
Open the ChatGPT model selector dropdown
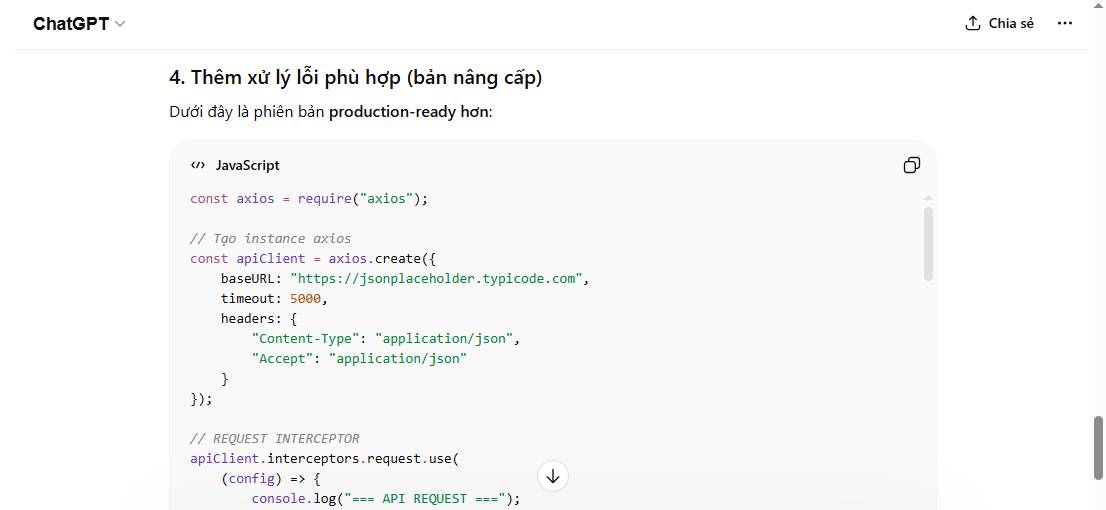pyautogui.click(x=79, y=23)
